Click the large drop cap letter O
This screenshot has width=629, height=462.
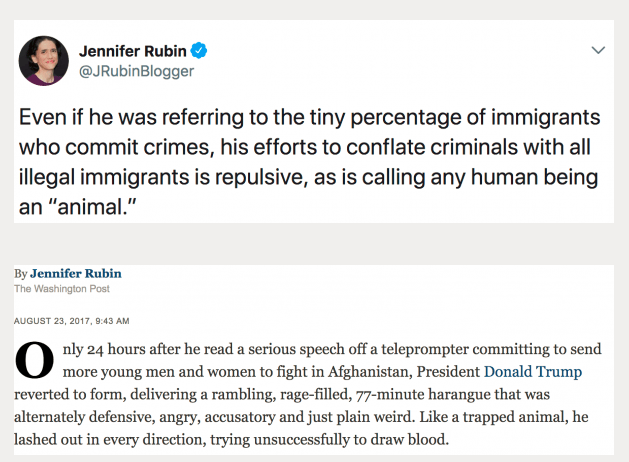(x=34, y=360)
